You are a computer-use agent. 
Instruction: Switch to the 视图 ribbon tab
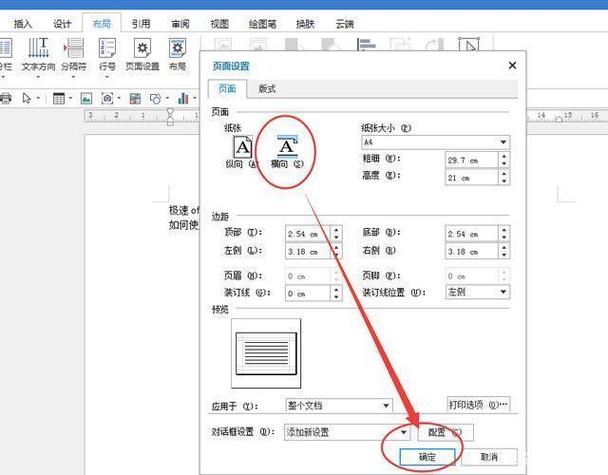coord(219,24)
